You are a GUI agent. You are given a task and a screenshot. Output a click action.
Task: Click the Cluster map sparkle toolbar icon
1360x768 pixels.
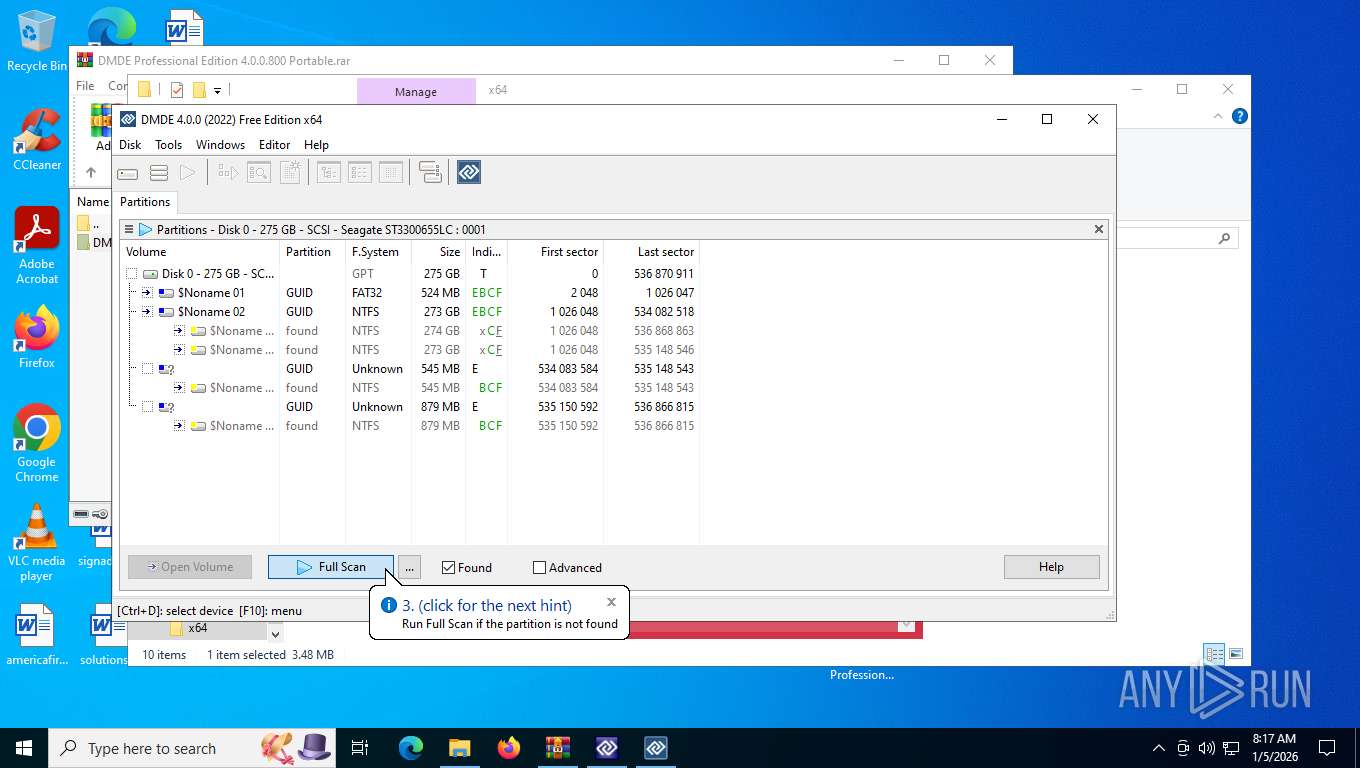click(290, 173)
